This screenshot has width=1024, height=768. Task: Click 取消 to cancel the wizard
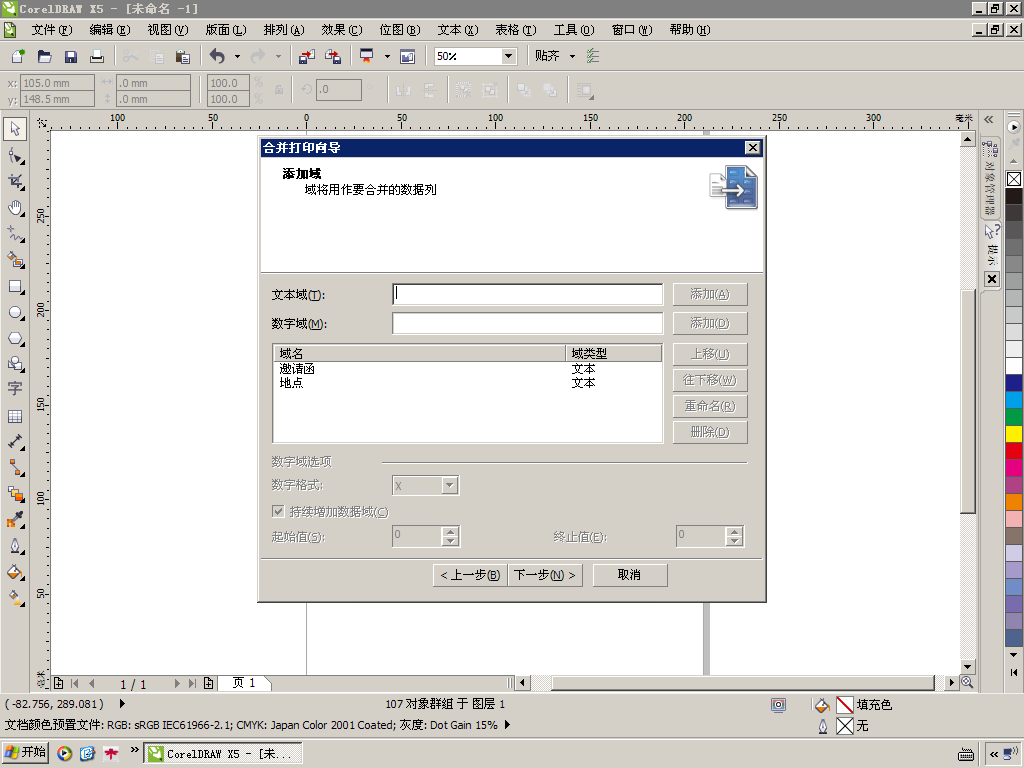[630, 575]
